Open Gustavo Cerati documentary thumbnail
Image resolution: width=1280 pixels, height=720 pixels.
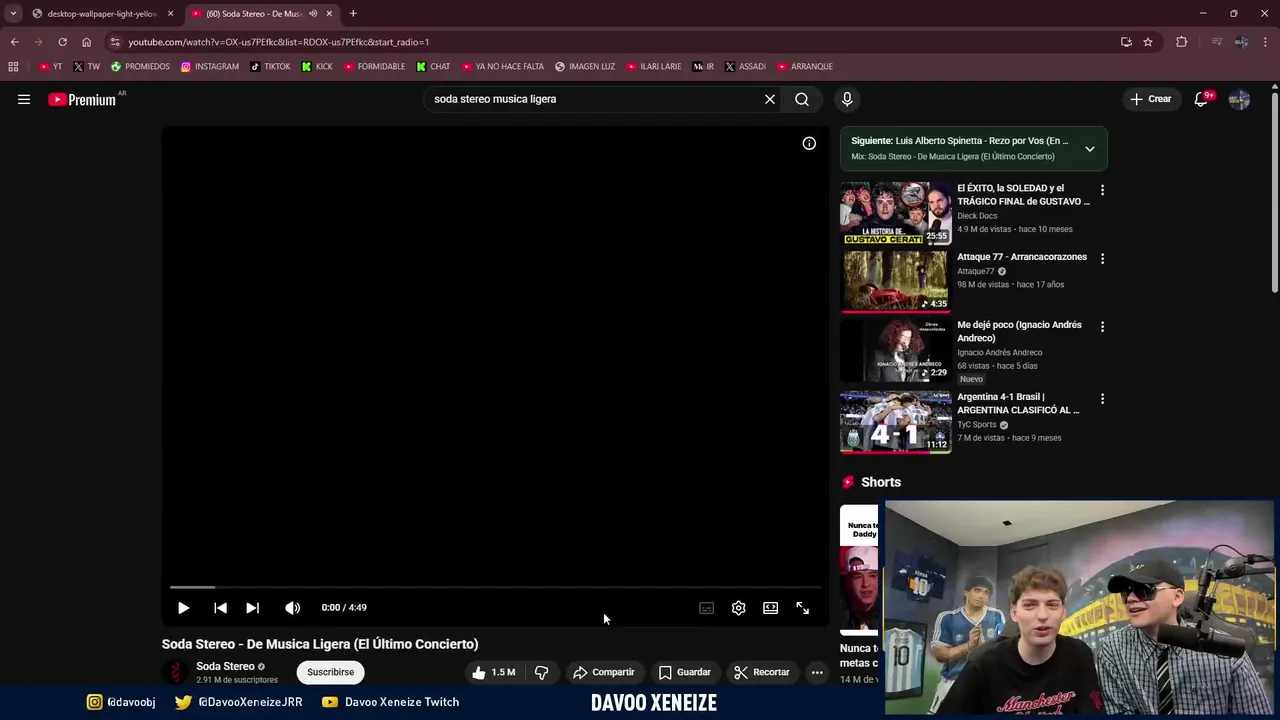click(x=896, y=213)
